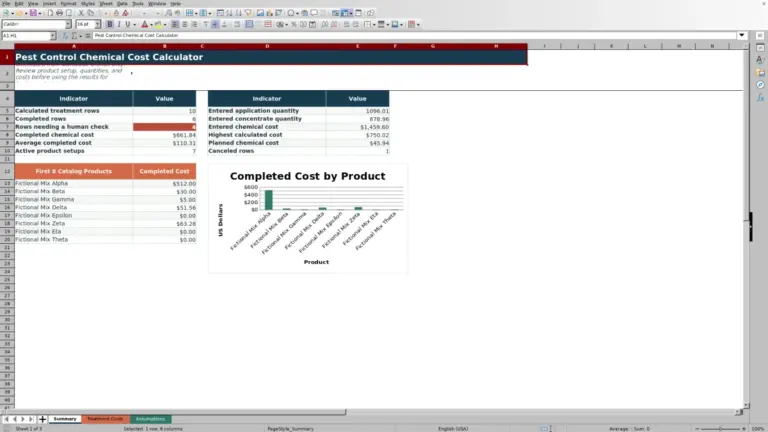The width and height of the screenshot is (768, 432).
Task: Switch to the Treatment Costs sheet tab
Action: coord(105,419)
